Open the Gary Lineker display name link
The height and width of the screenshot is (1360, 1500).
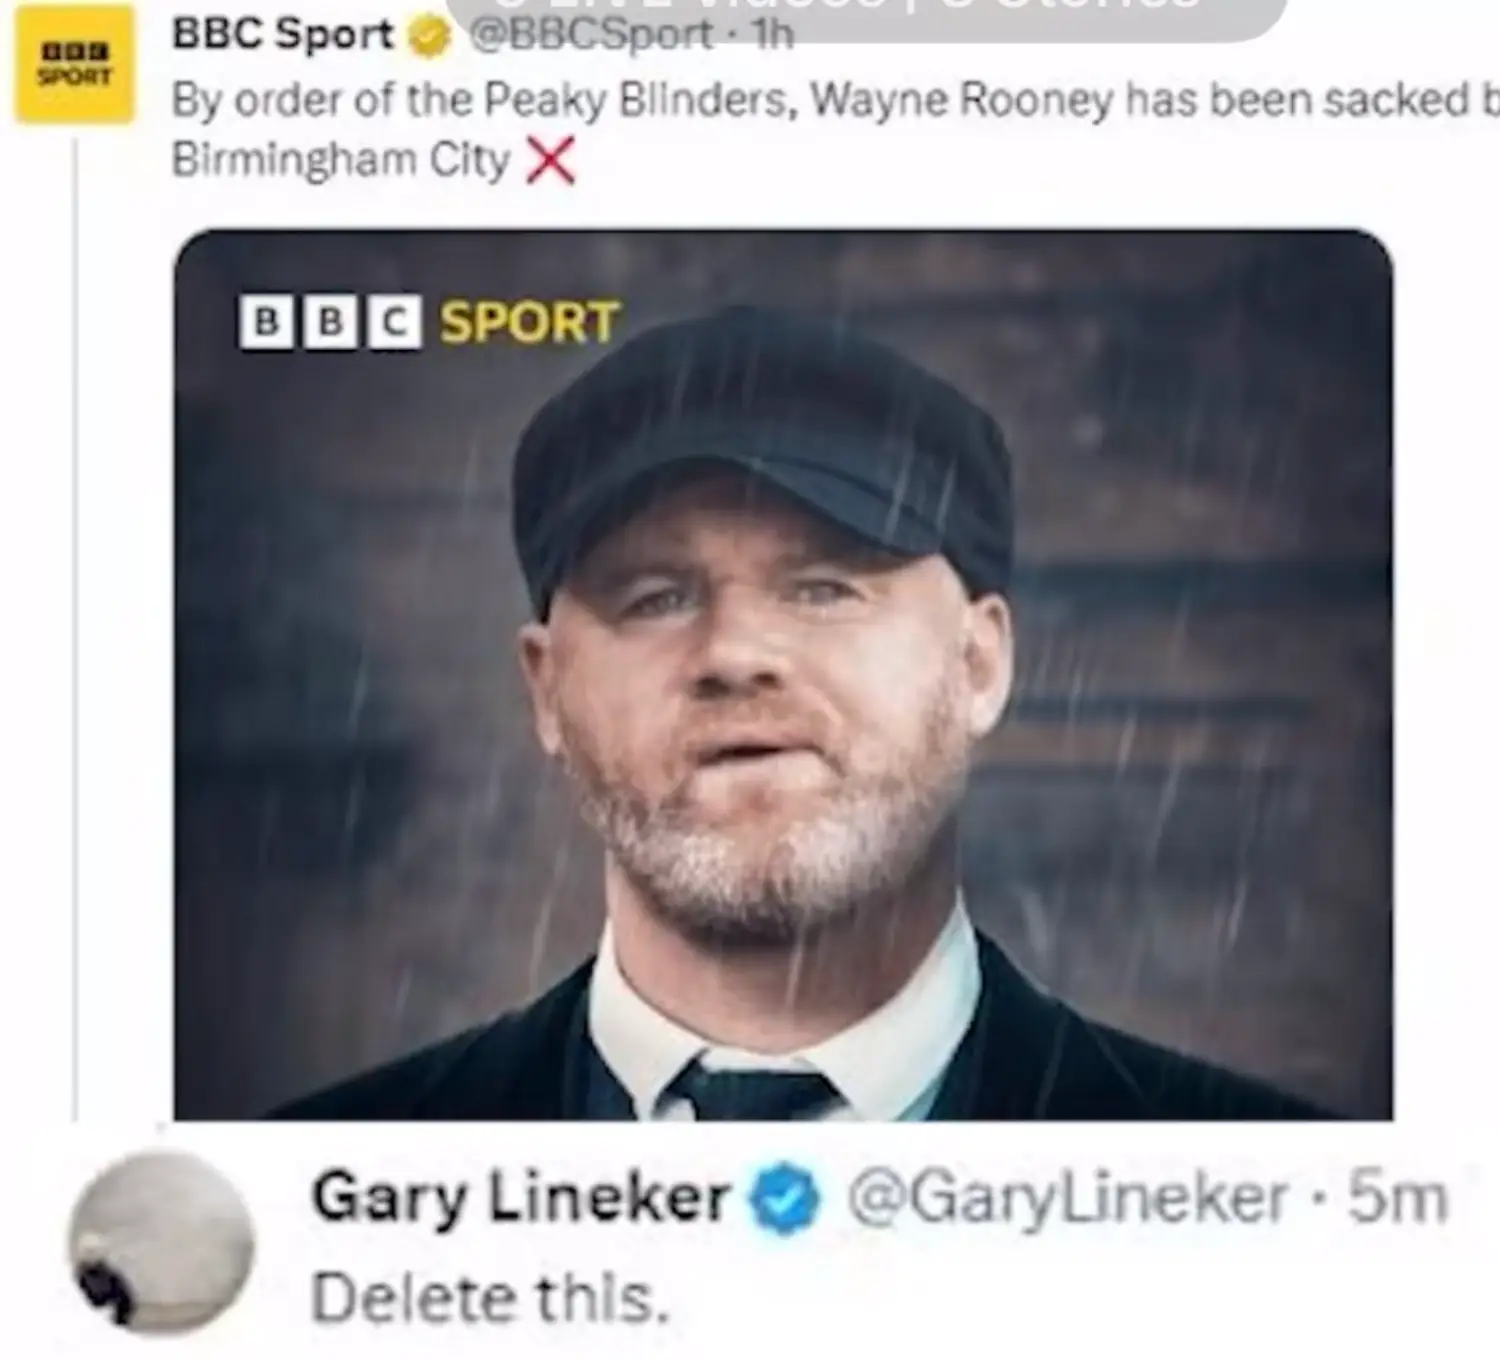tap(520, 1198)
